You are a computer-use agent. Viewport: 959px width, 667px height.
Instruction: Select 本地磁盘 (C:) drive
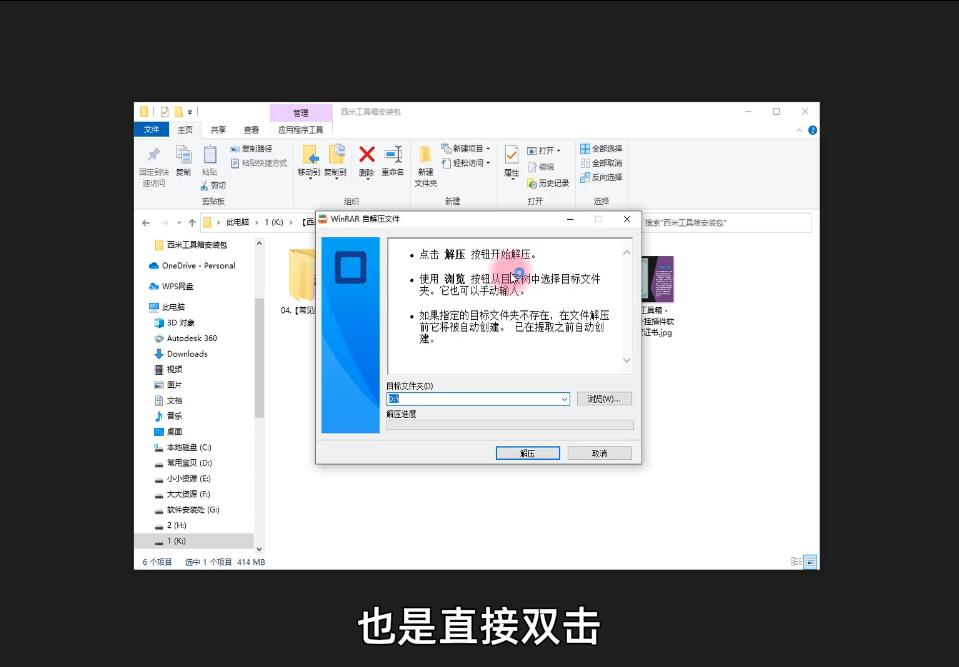[183, 448]
